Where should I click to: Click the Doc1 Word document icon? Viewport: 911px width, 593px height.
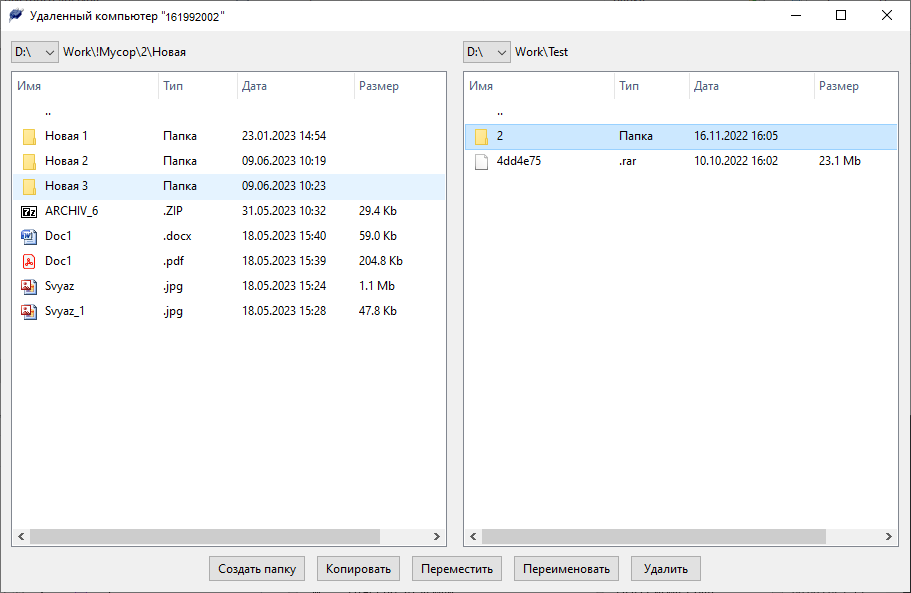(x=29, y=236)
